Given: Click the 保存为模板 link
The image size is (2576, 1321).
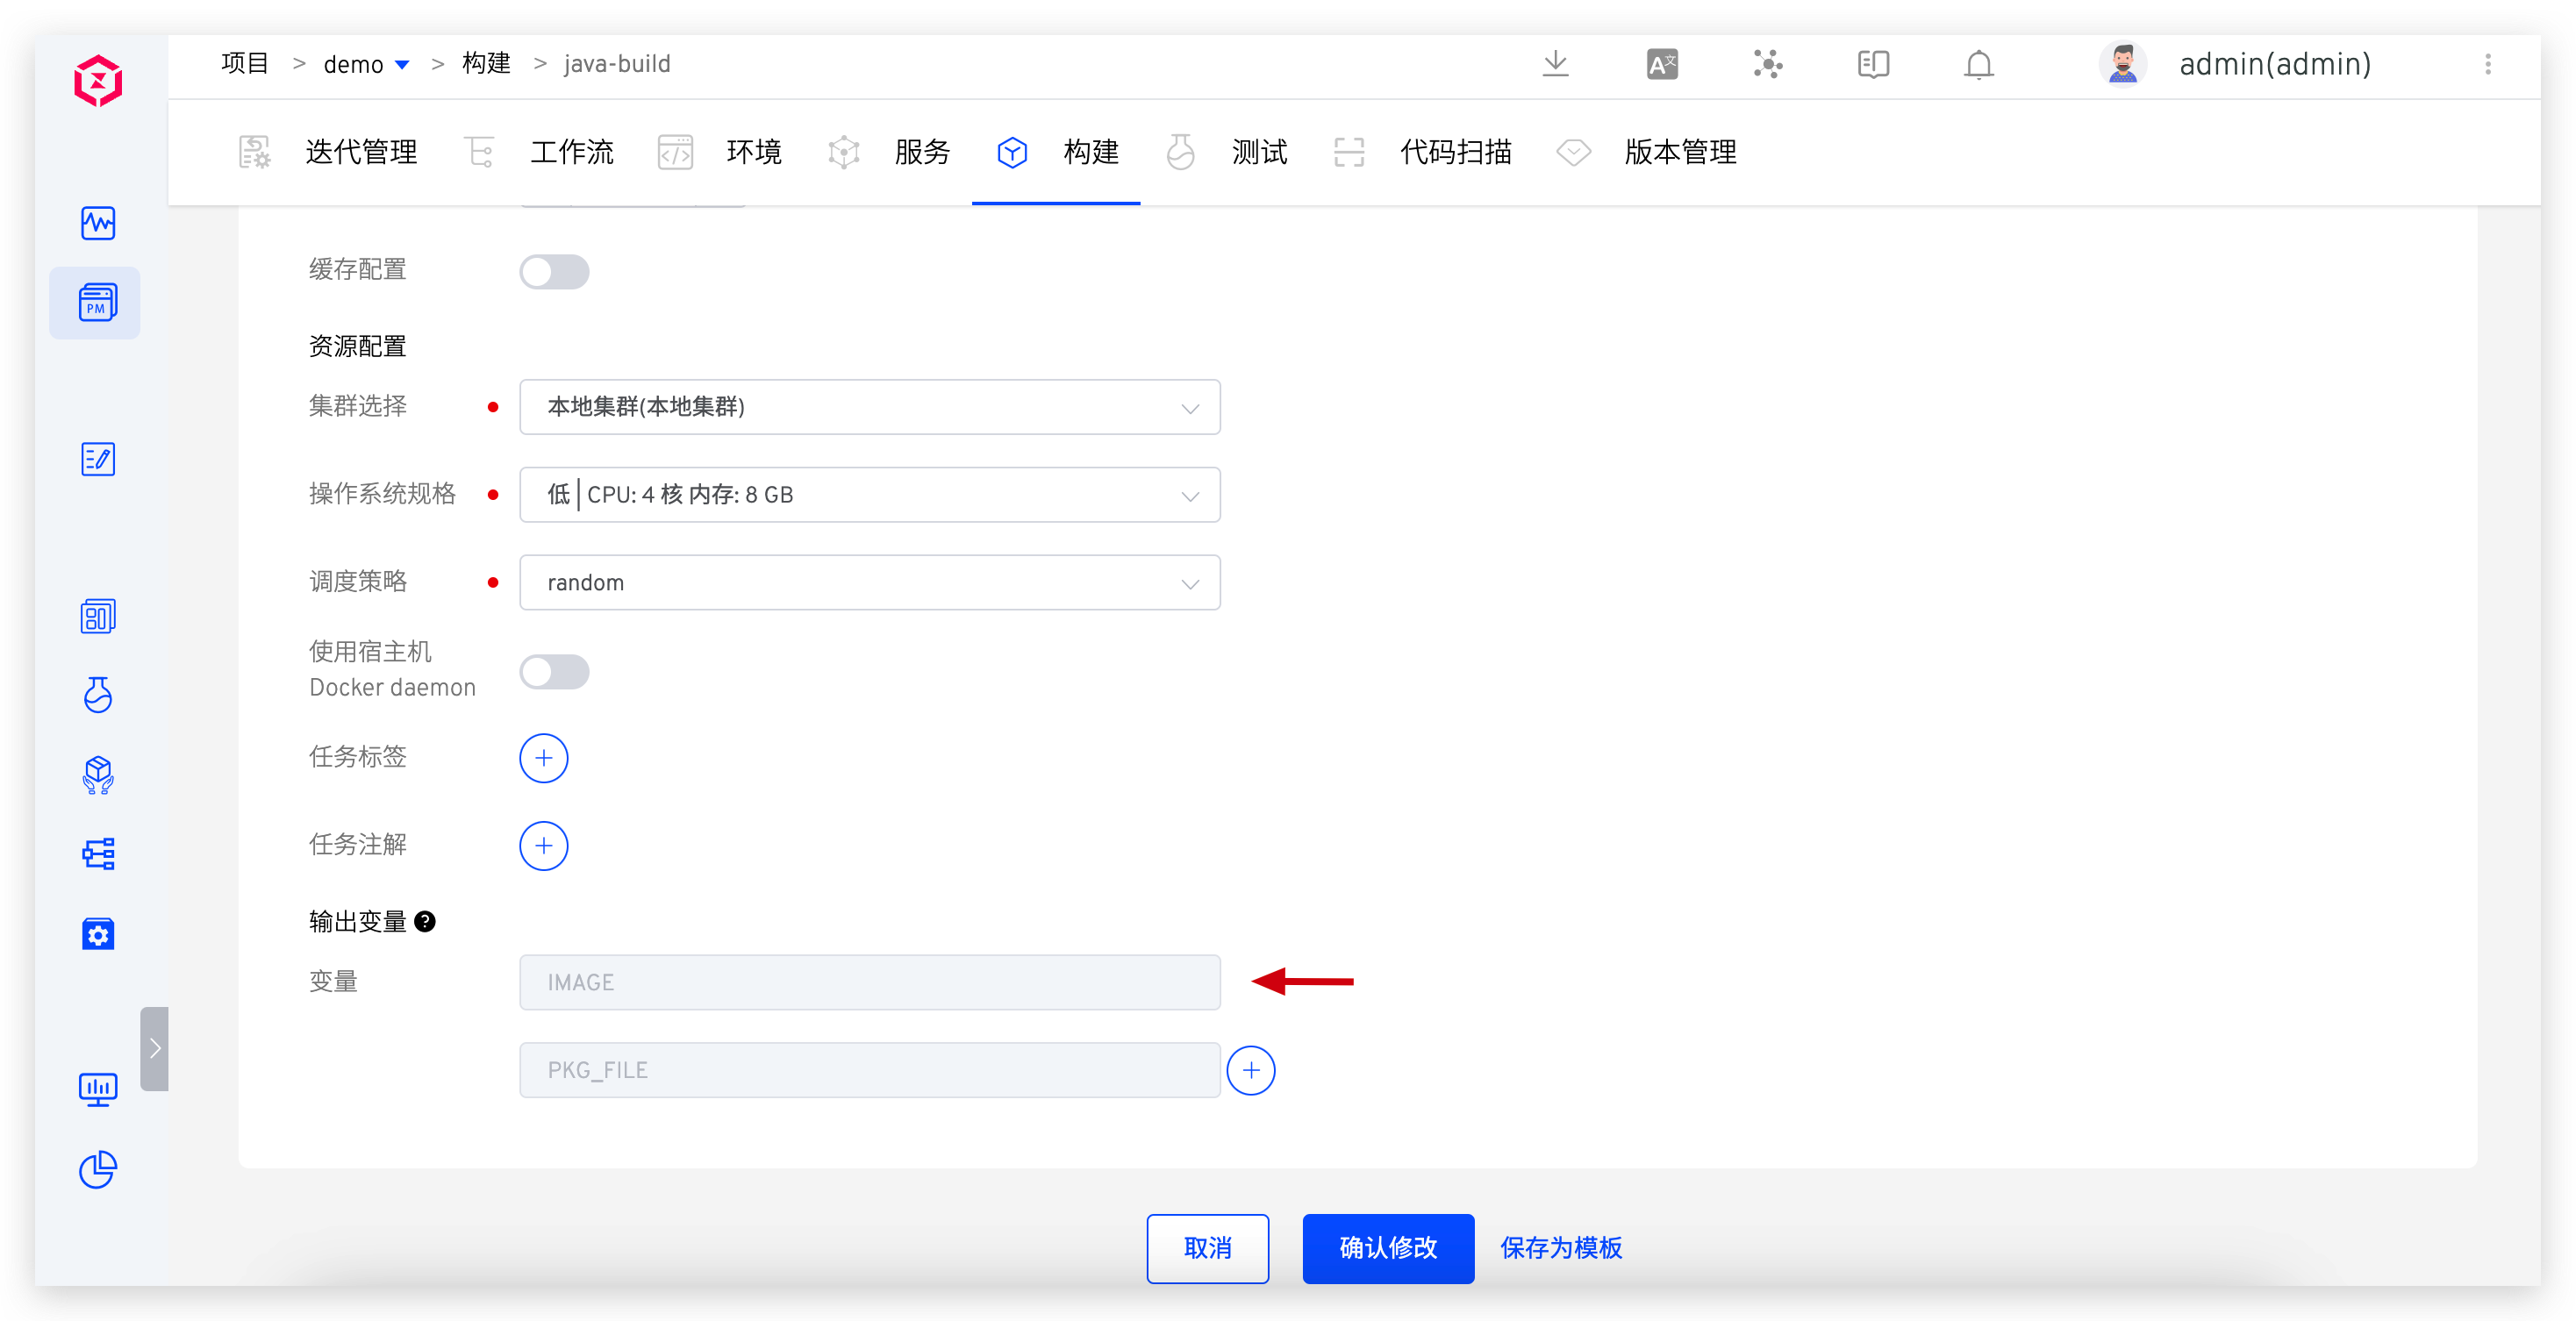Looking at the screenshot, I should [1561, 1248].
